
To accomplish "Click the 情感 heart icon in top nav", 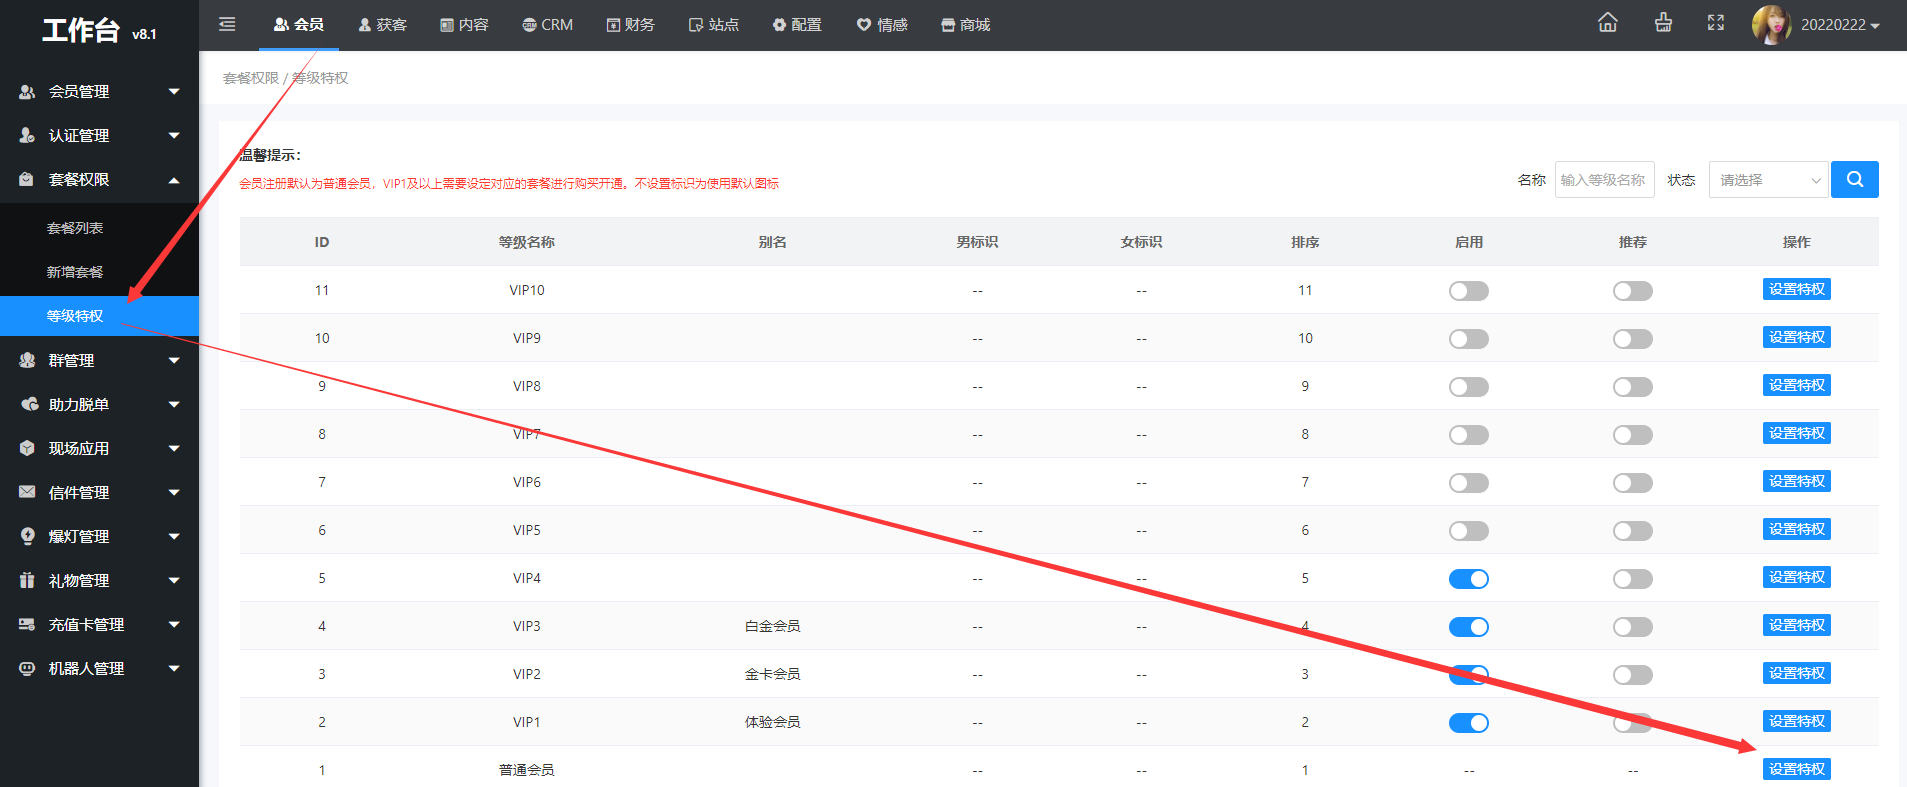I will (864, 25).
